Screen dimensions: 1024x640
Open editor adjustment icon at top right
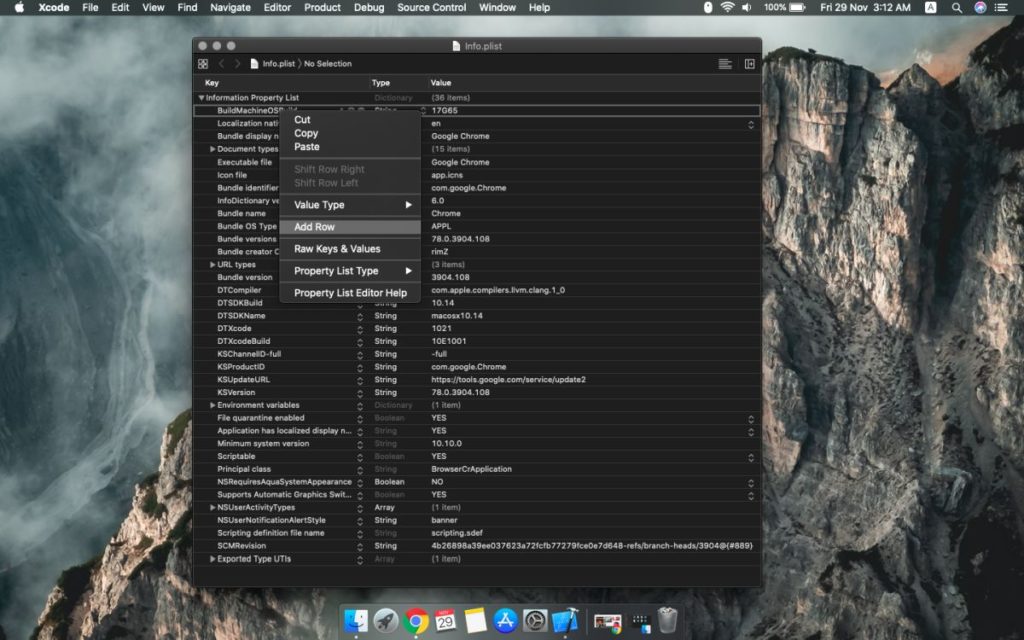click(748, 62)
